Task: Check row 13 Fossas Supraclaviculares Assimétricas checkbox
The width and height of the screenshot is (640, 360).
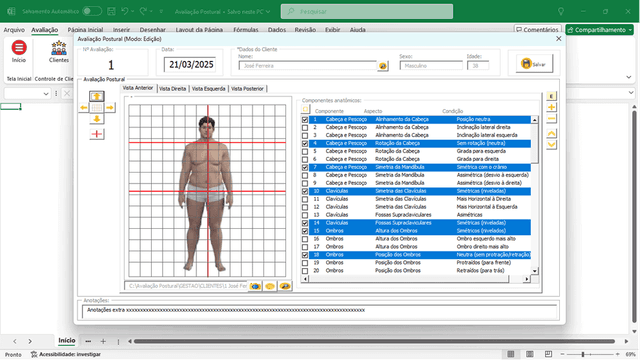Action: pyautogui.click(x=305, y=216)
